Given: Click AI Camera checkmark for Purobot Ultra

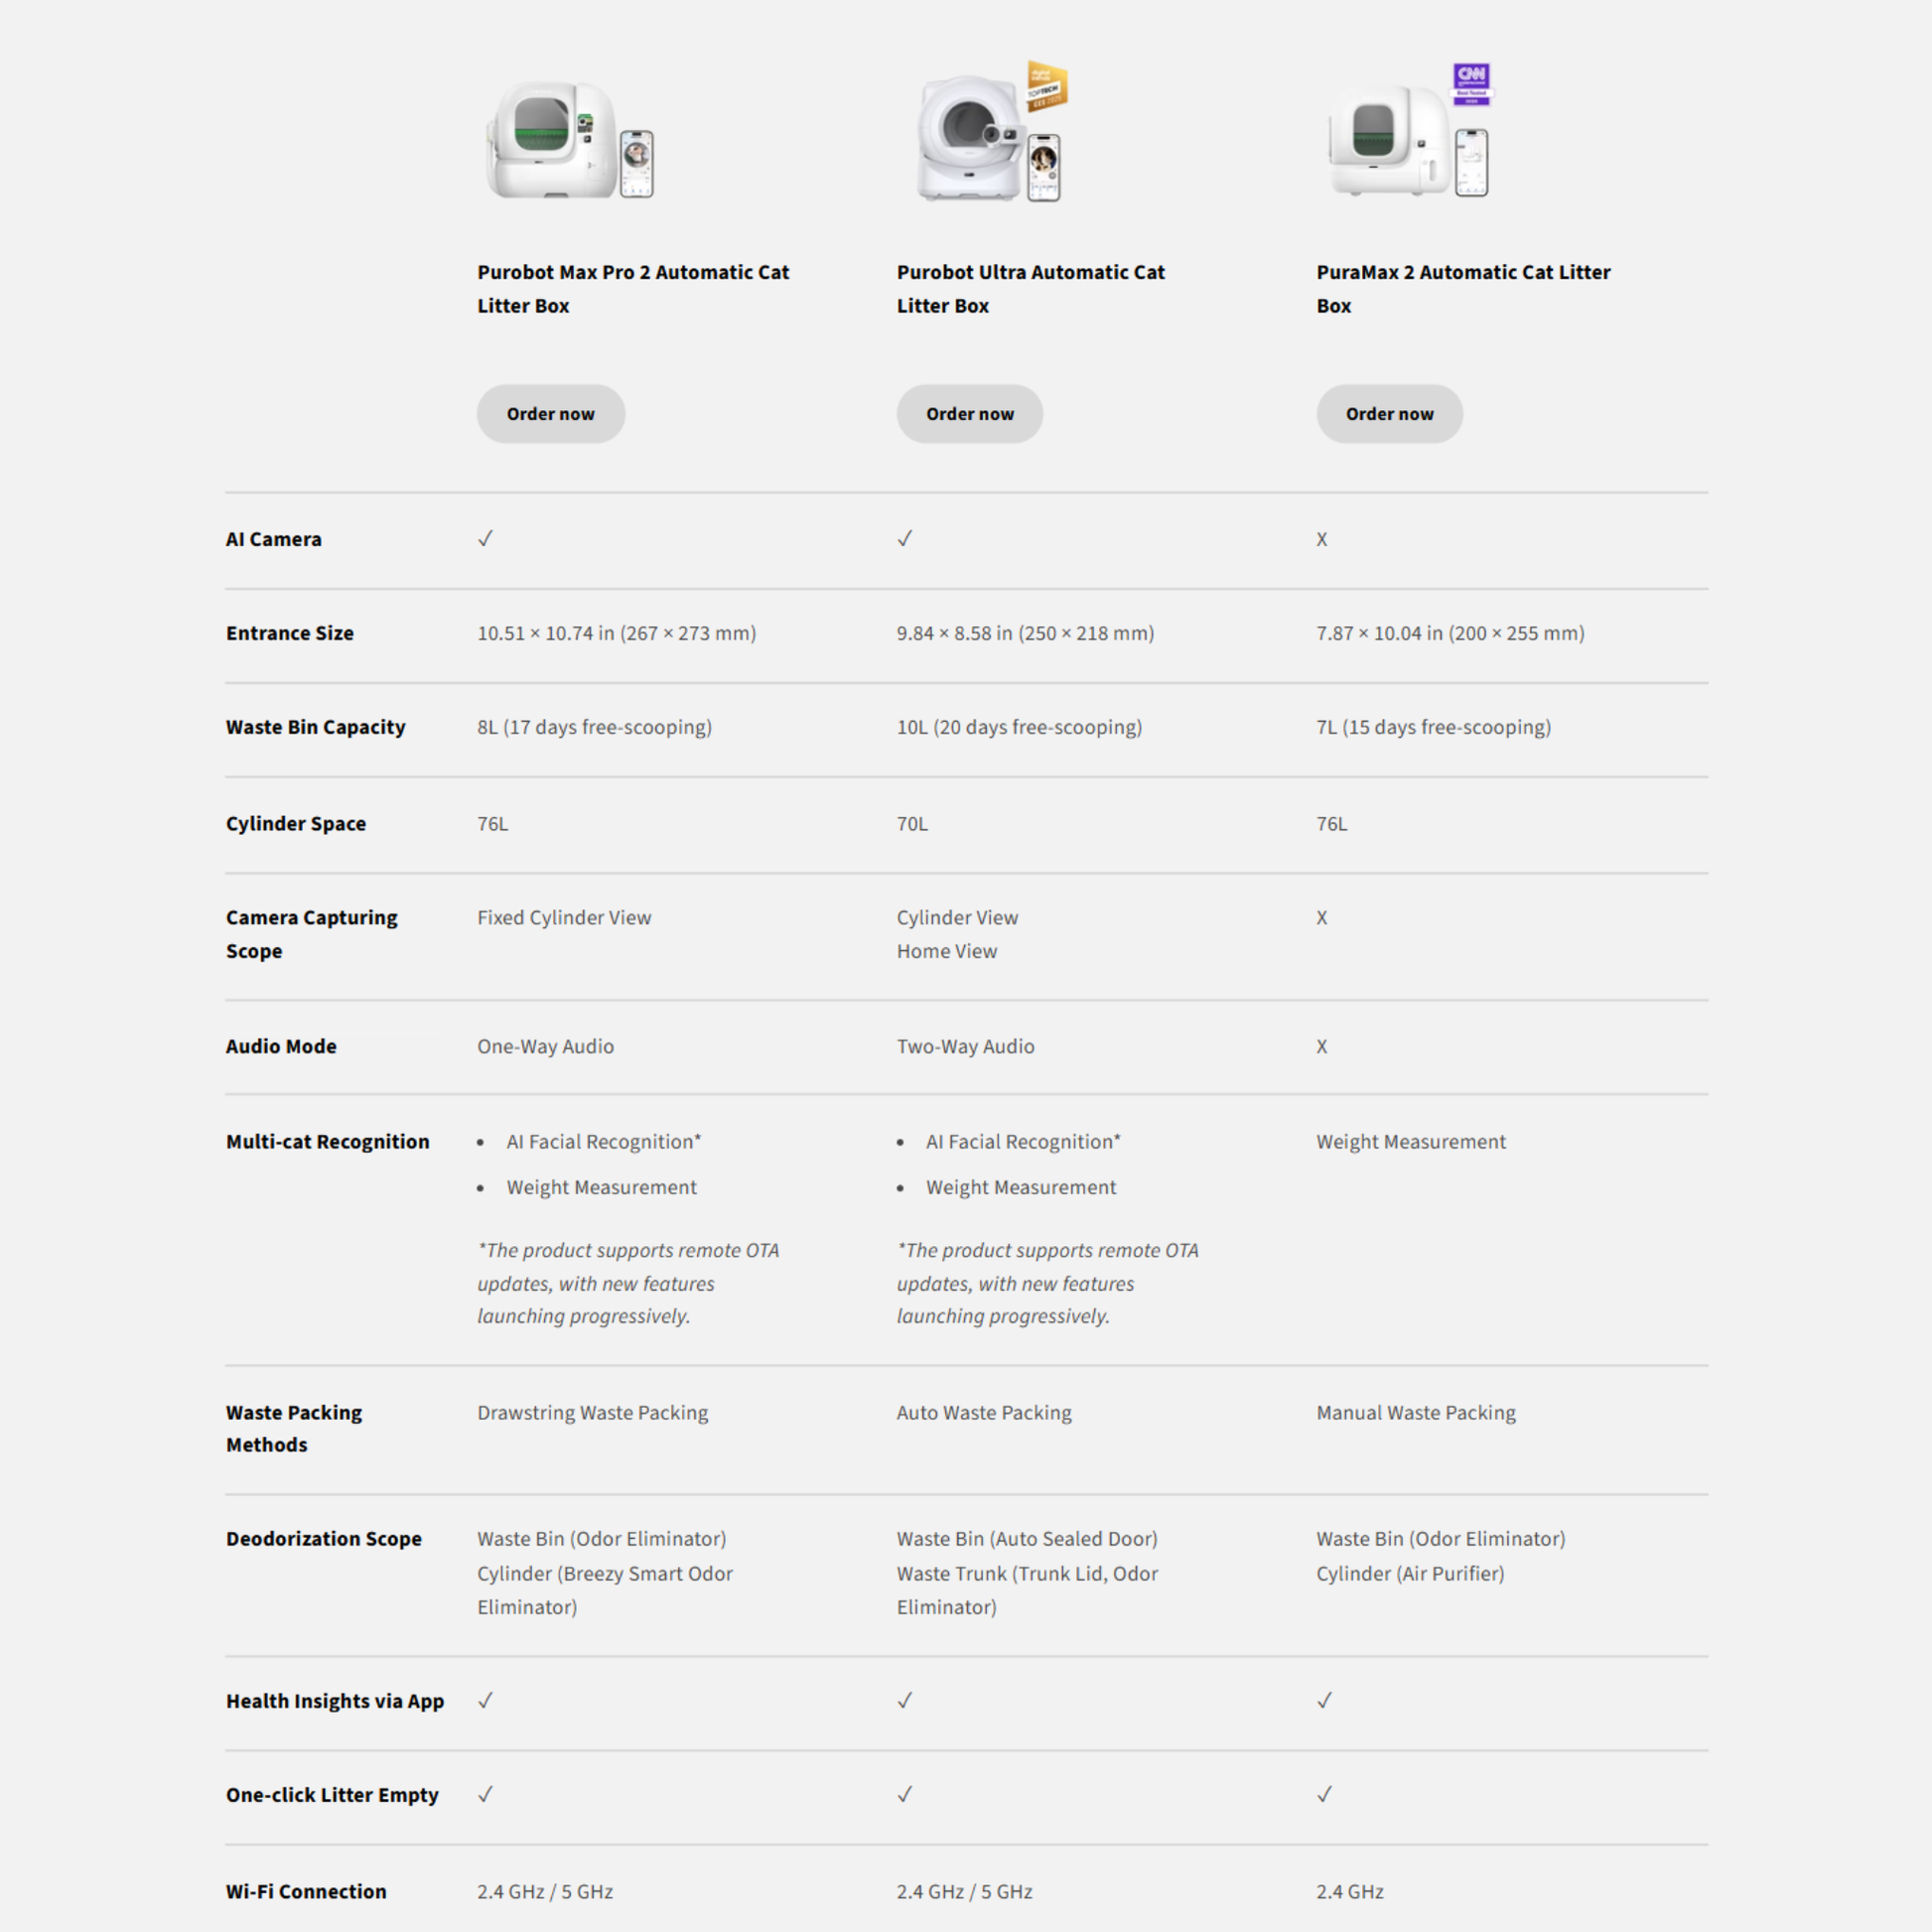Looking at the screenshot, I should (x=904, y=539).
